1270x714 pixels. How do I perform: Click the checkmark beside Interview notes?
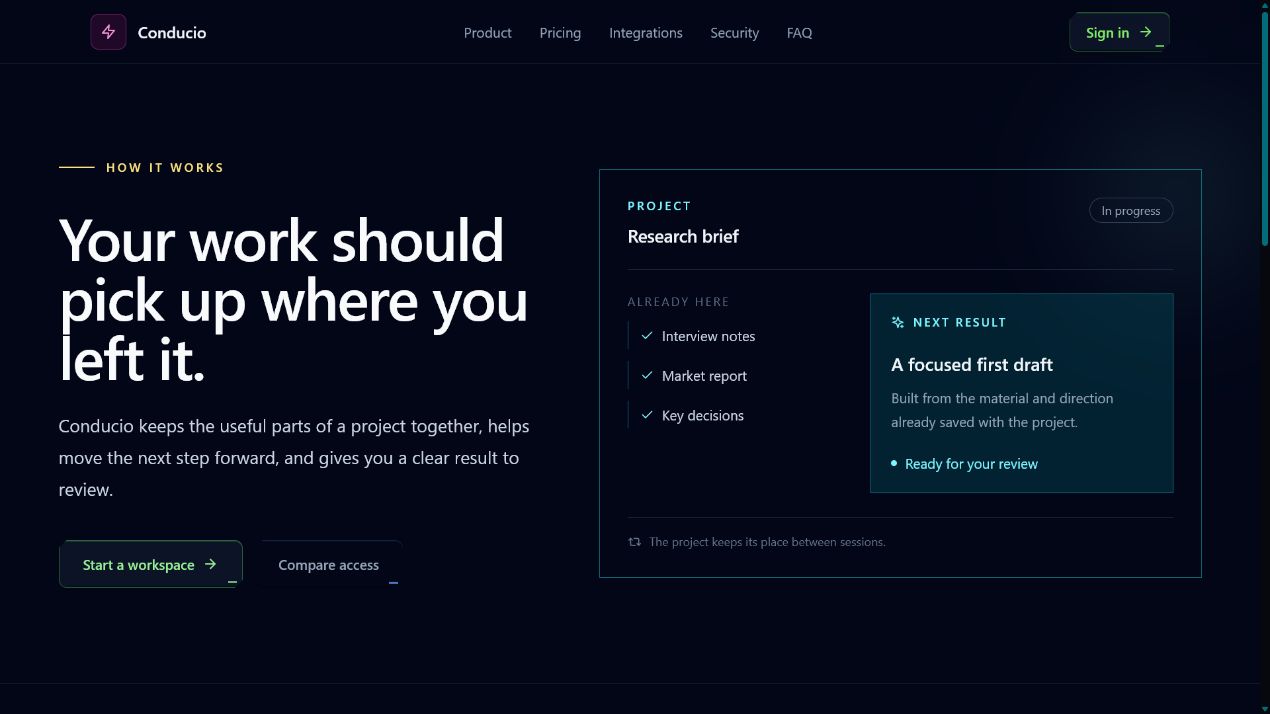tap(647, 336)
